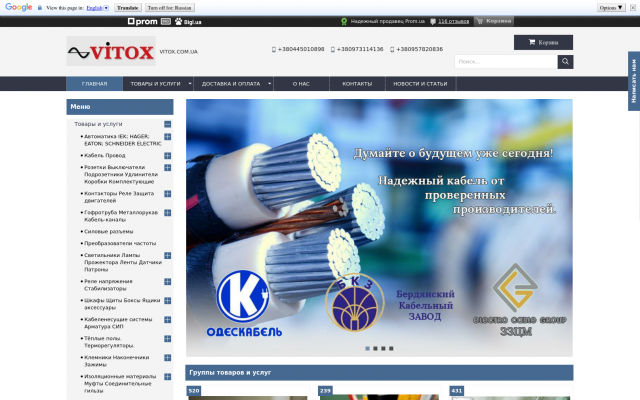Open Тёплые полы. Терморегуляторы link

(x=109, y=342)
